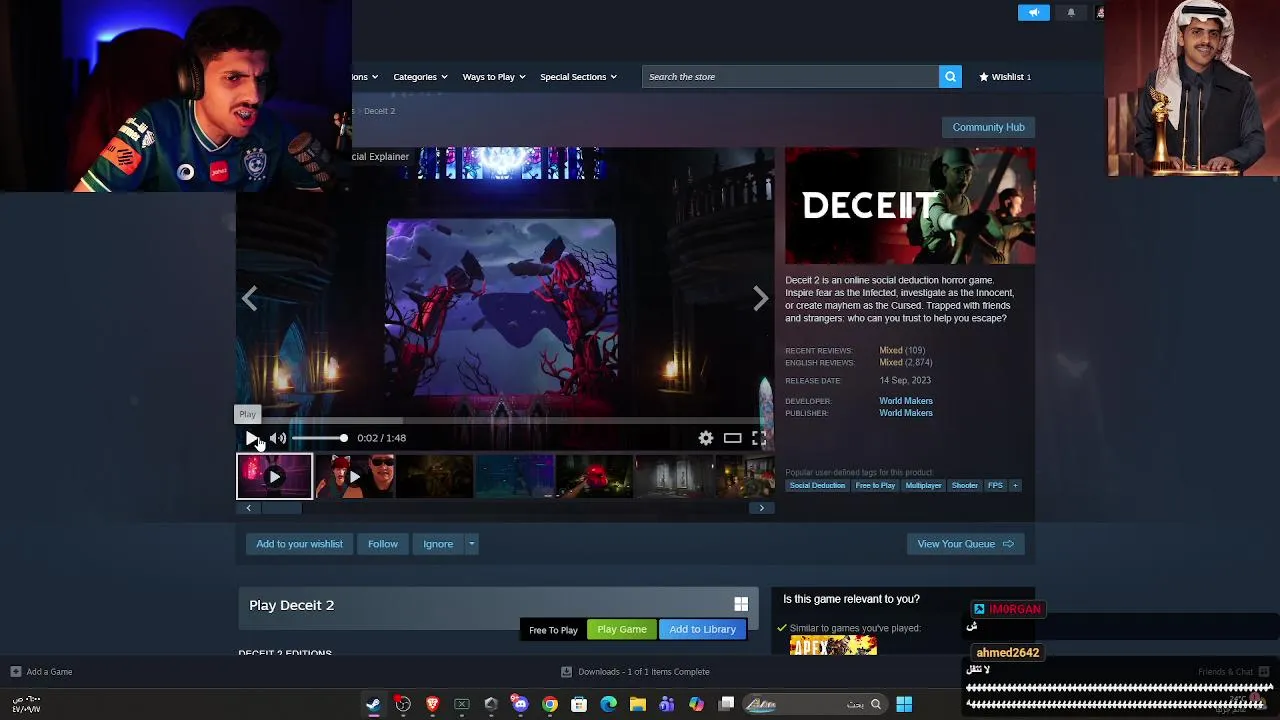This screenshot has height=720, width=1280.
Task: Open the recent reviews Mixed (109) summary
Action: (902, 351)
